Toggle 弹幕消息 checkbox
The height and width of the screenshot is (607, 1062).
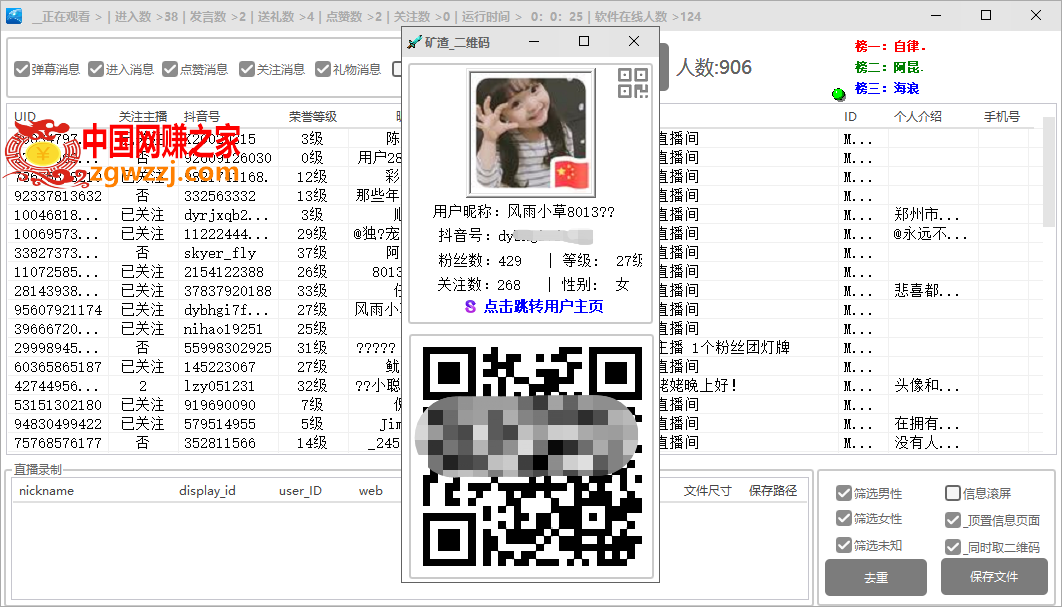[22, 69]
